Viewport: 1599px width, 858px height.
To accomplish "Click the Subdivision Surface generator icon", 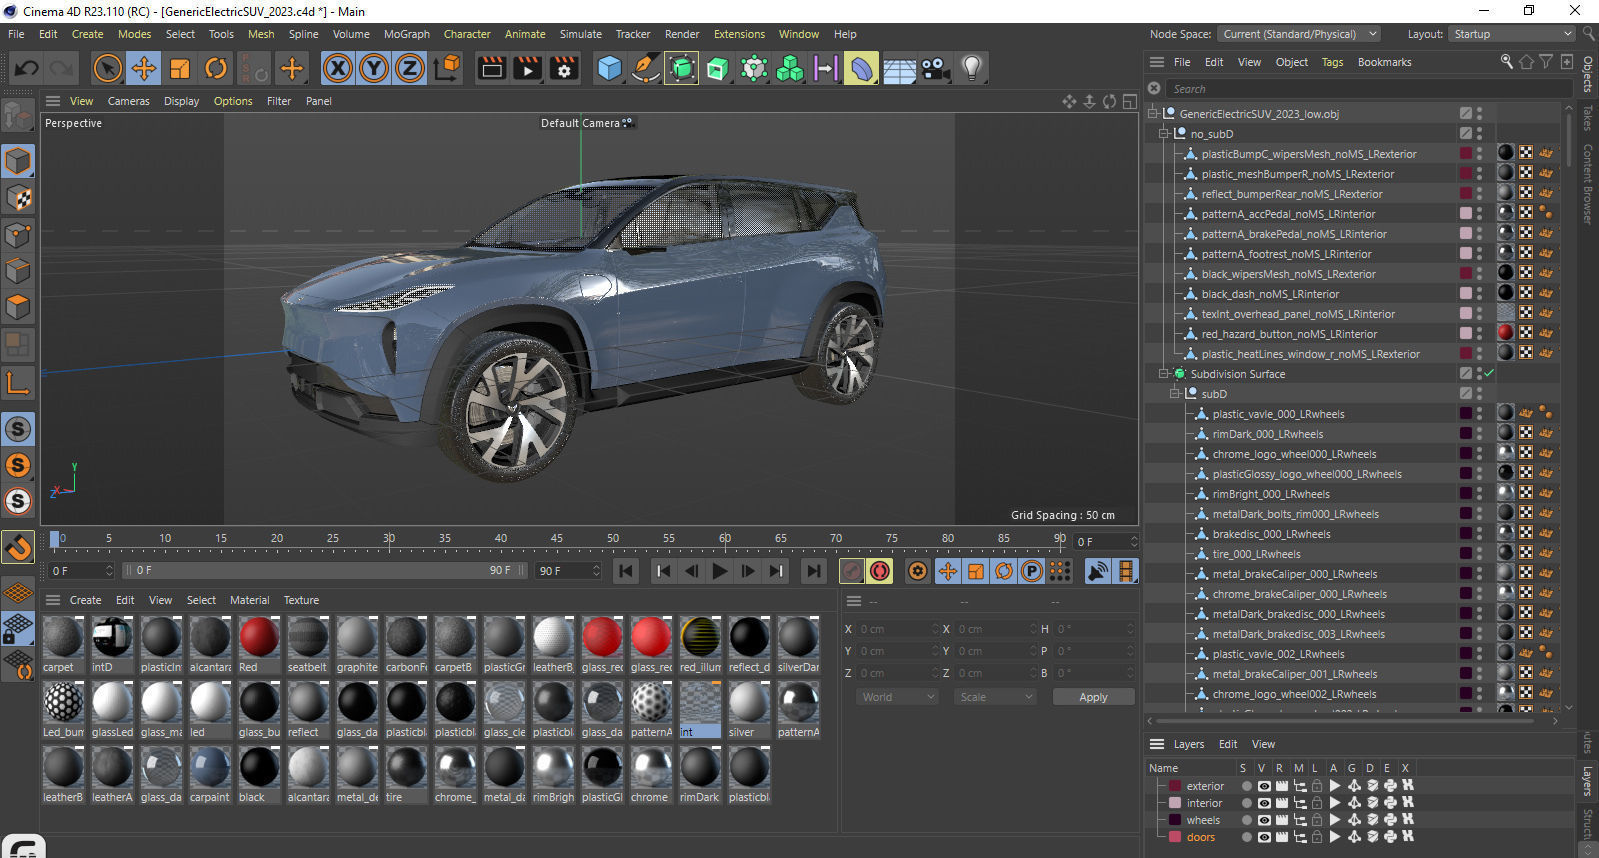I will pos(681,68).
